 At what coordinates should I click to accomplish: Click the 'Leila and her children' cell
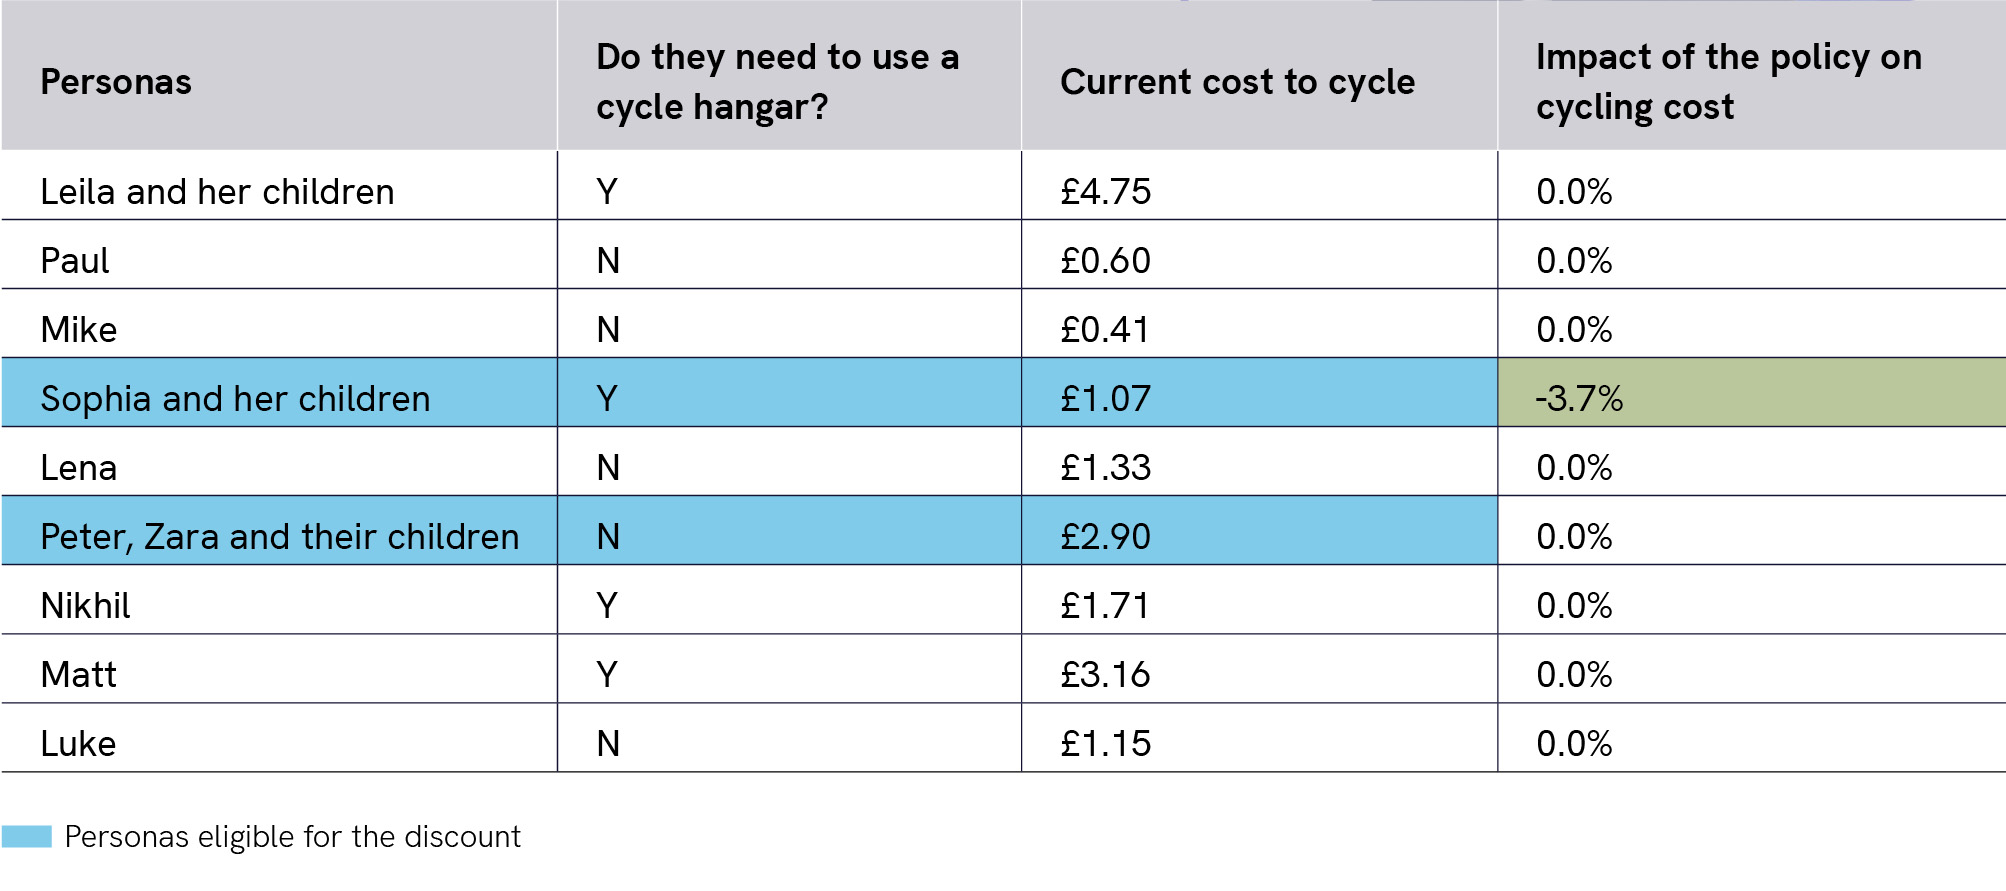217,191
